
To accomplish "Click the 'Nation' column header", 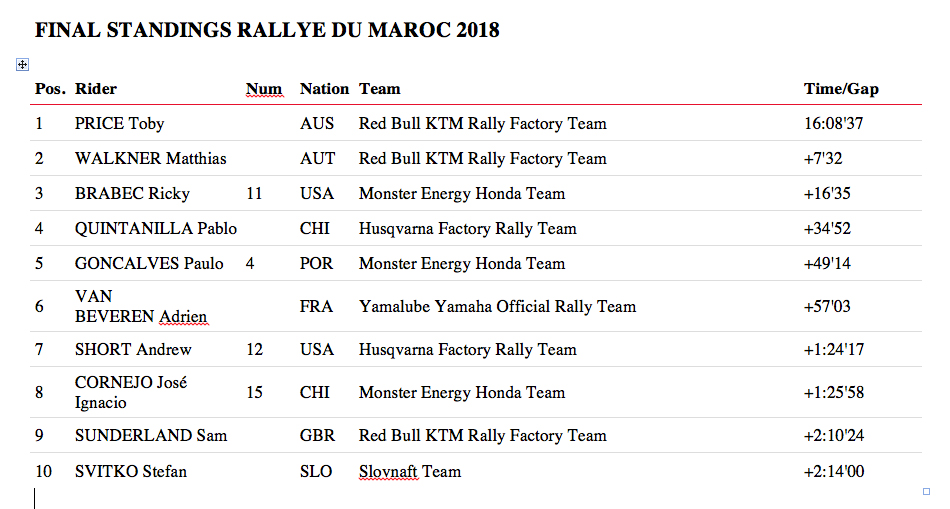I will pyautogui.click(x=324, y=89).
